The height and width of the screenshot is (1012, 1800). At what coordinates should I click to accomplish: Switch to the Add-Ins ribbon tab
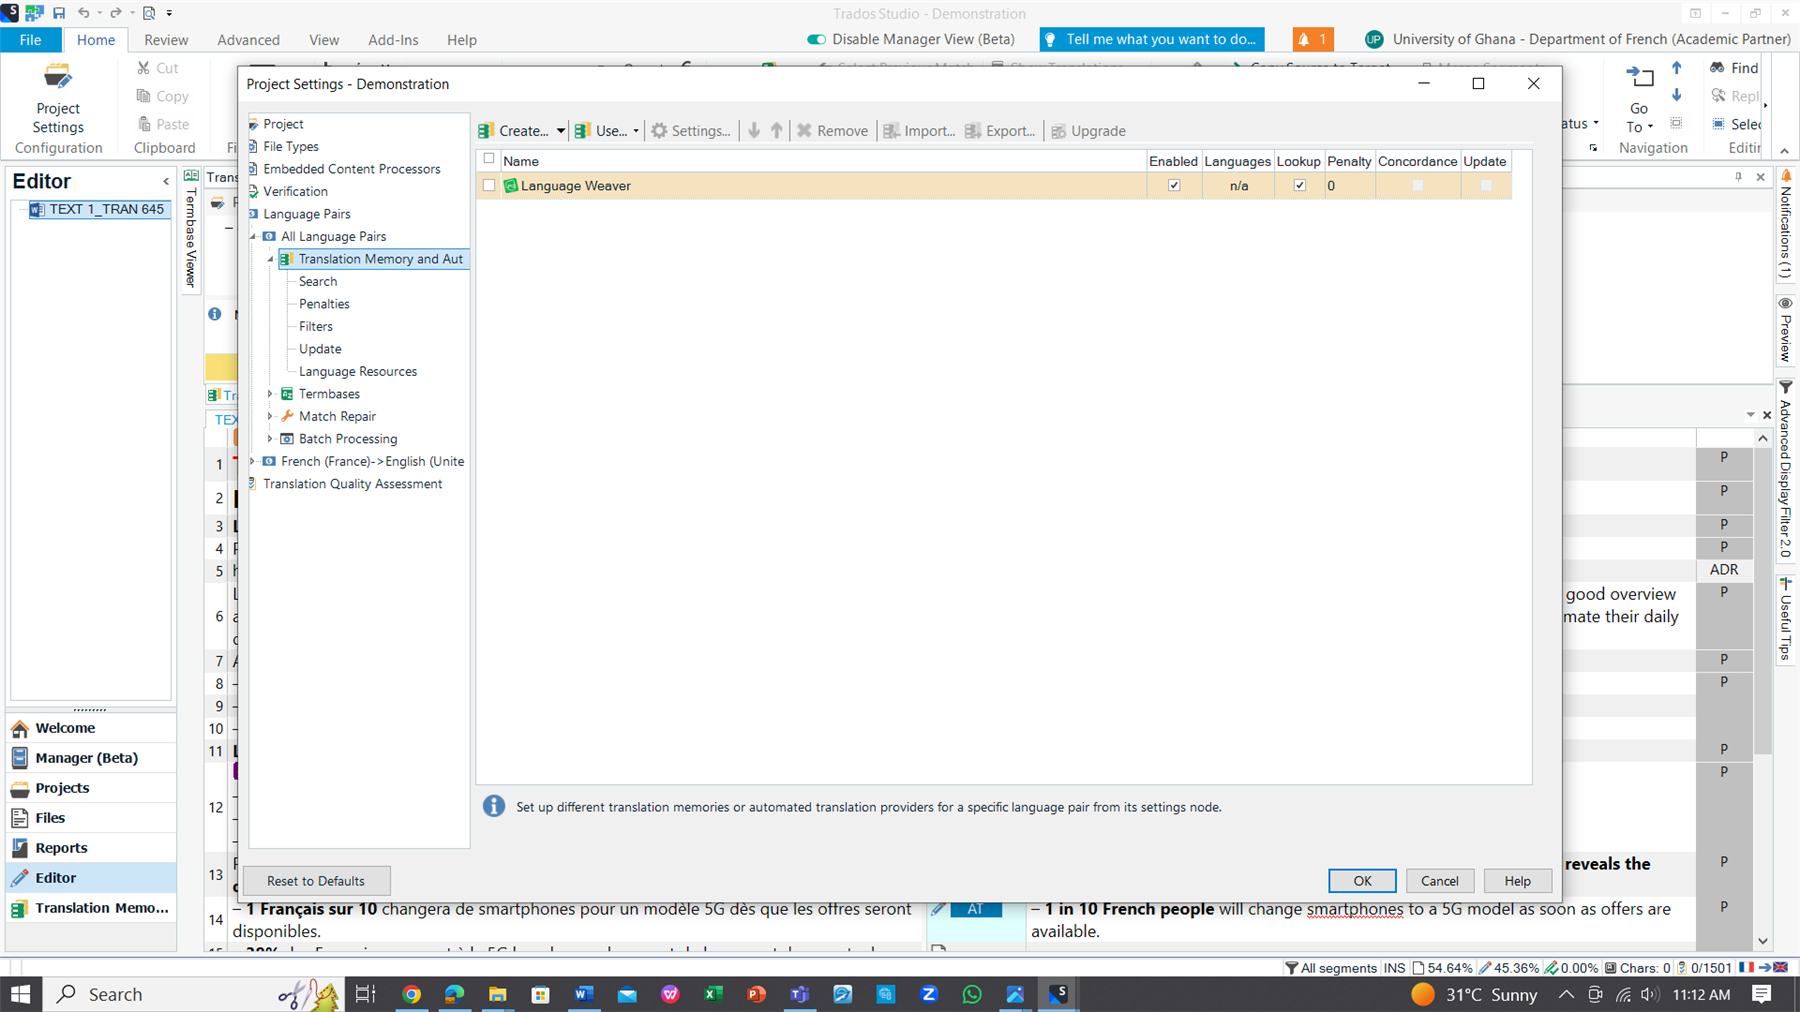click(393, 40)
